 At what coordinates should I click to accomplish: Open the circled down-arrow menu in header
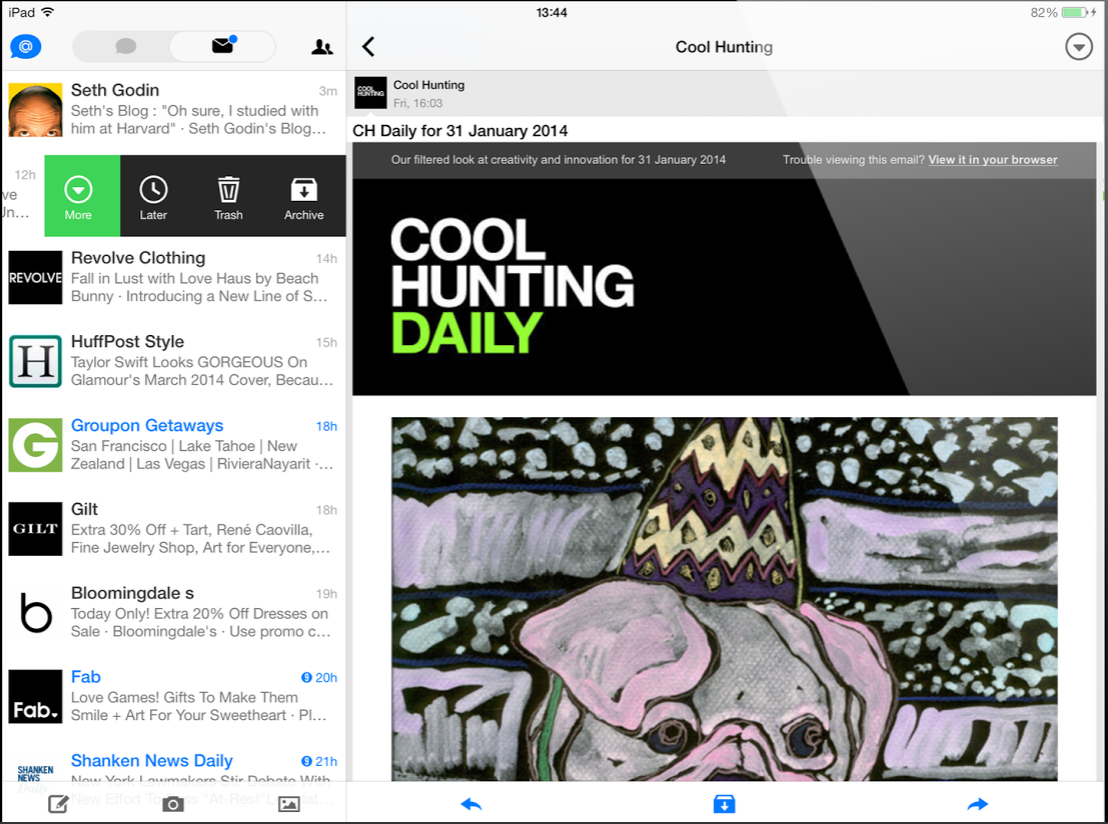[x=1078, y=47]
